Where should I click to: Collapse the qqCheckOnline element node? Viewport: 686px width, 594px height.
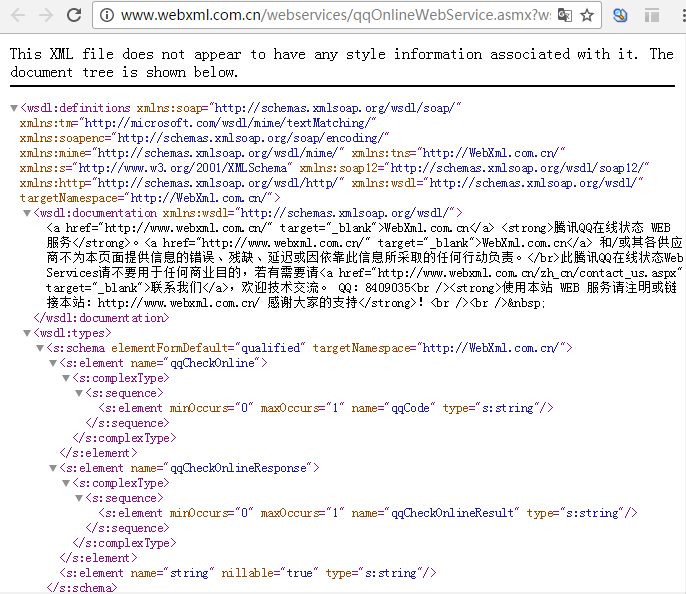(53, 363)
